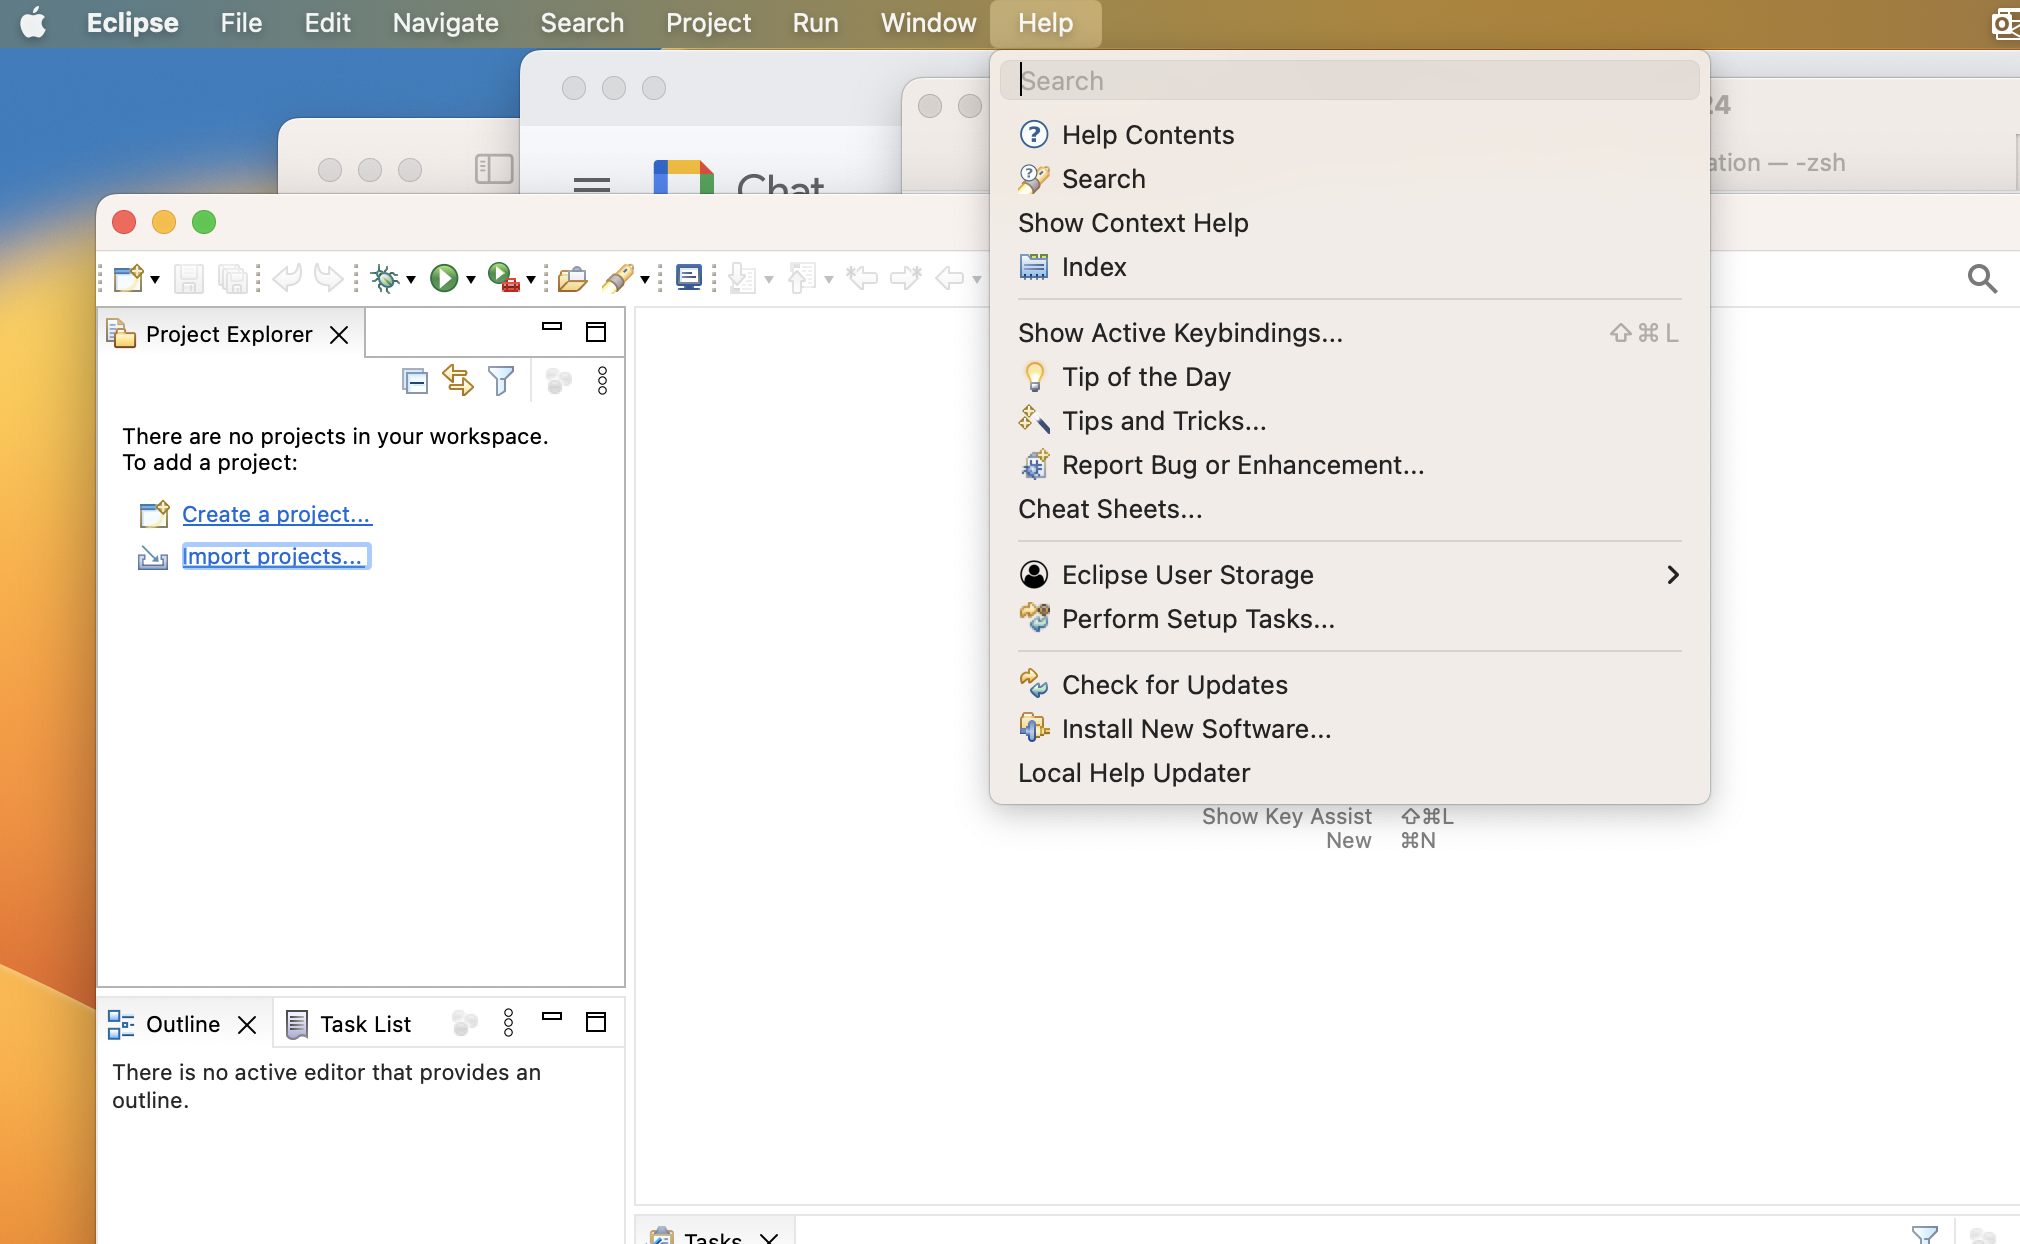Choose Search in the Help menu
Screen dimensions: 2020x1244
pyautogui.click(x=1349, y=179)
